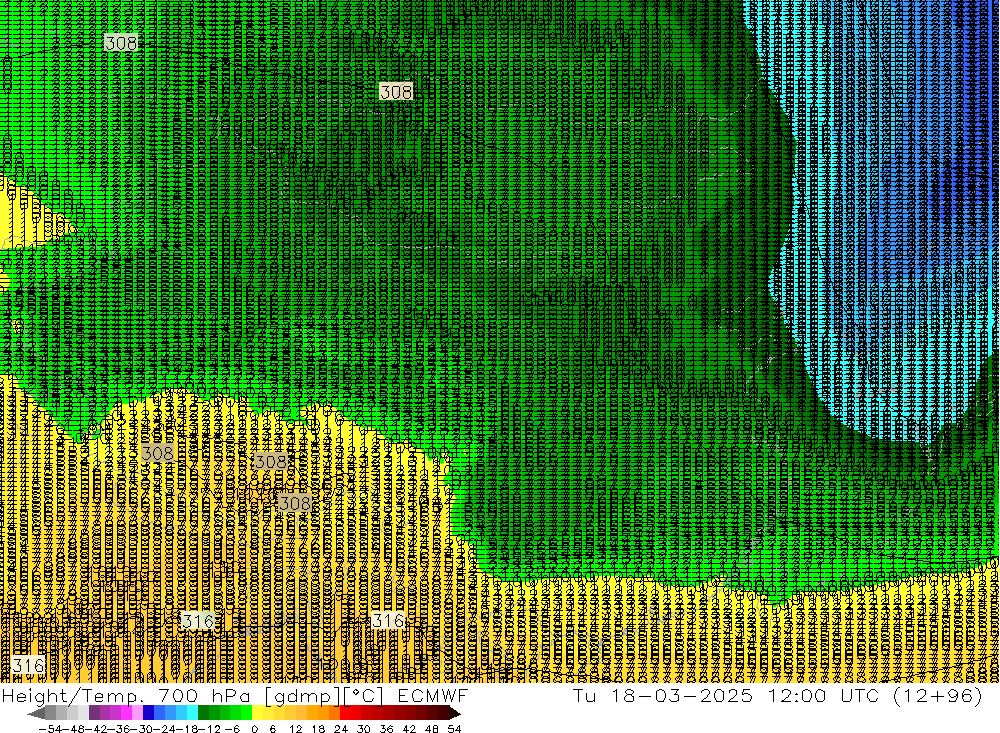Click the 'Tu' weekday abbreviation

click(x=584, y=695)
